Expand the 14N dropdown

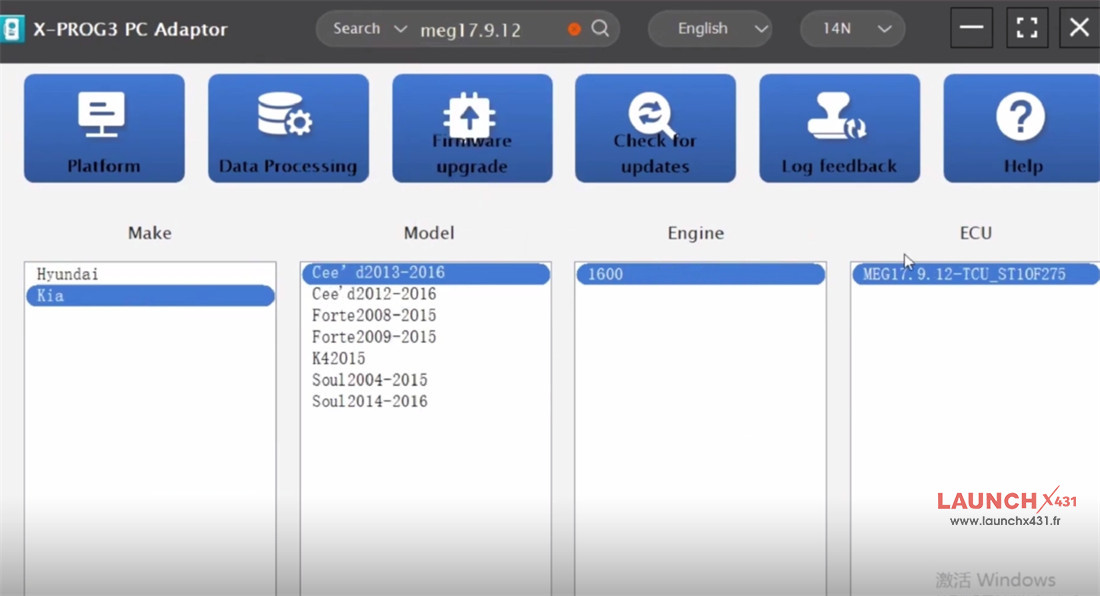[853, 29]
